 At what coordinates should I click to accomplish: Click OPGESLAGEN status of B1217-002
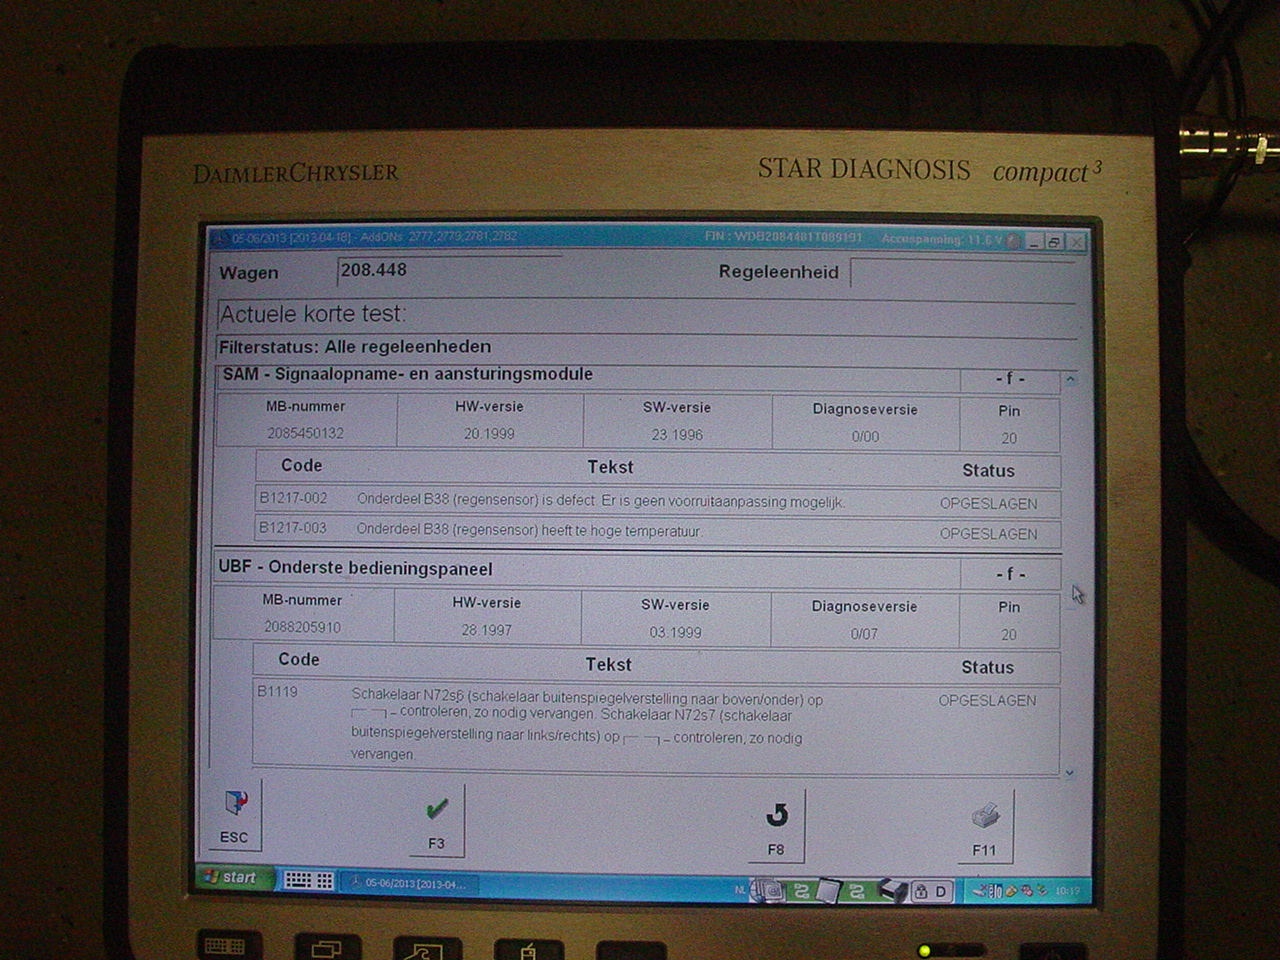[x=988, y=504]
